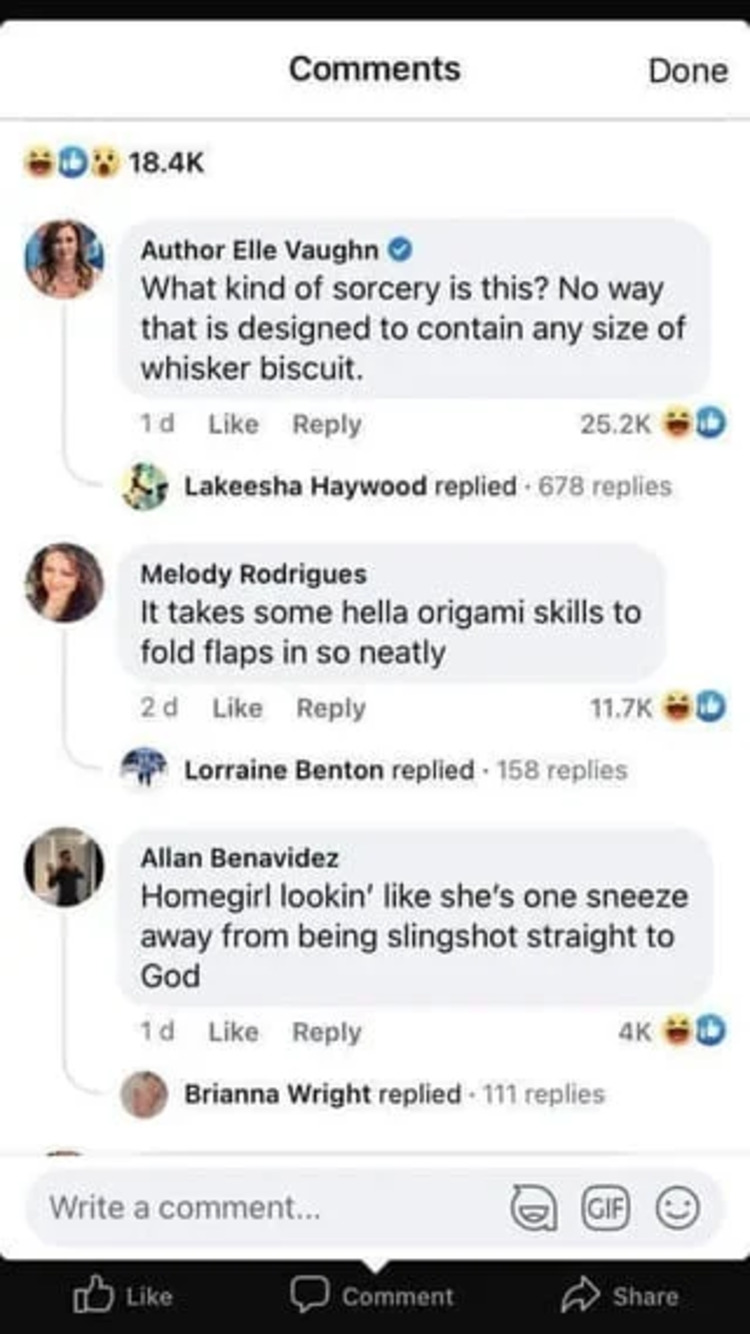750x1334 pixels.
Task: Tap the thumbs-up Like icon in bottom bar
Action: (93, 1296)
